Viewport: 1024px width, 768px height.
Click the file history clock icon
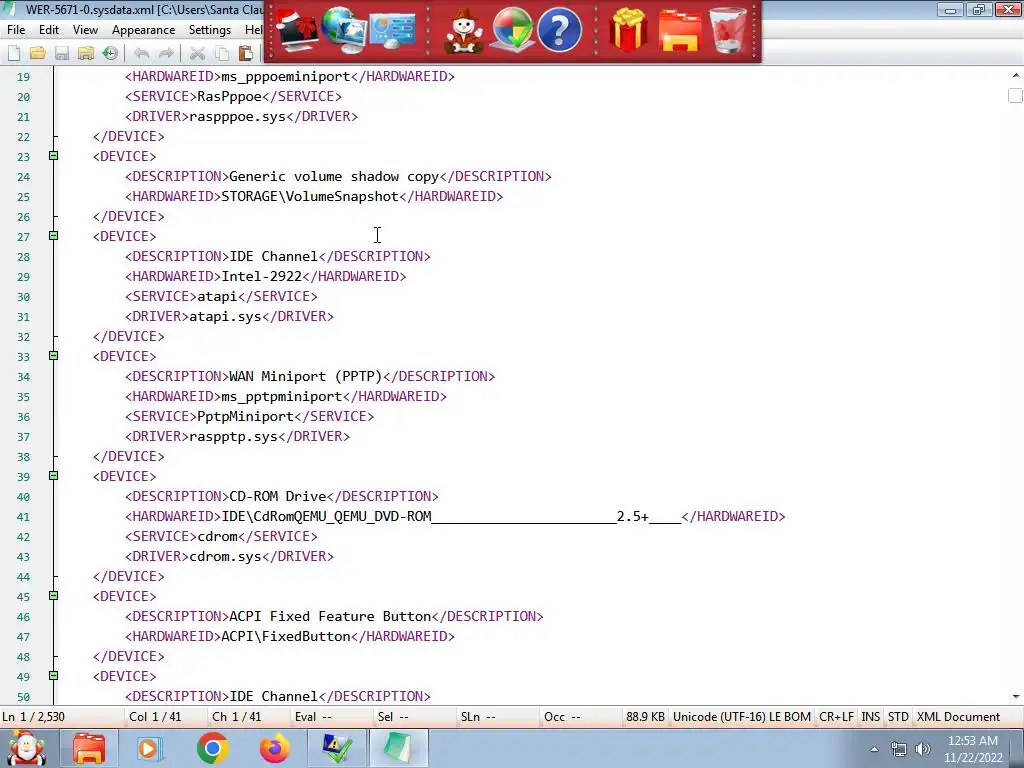point(110,53)
